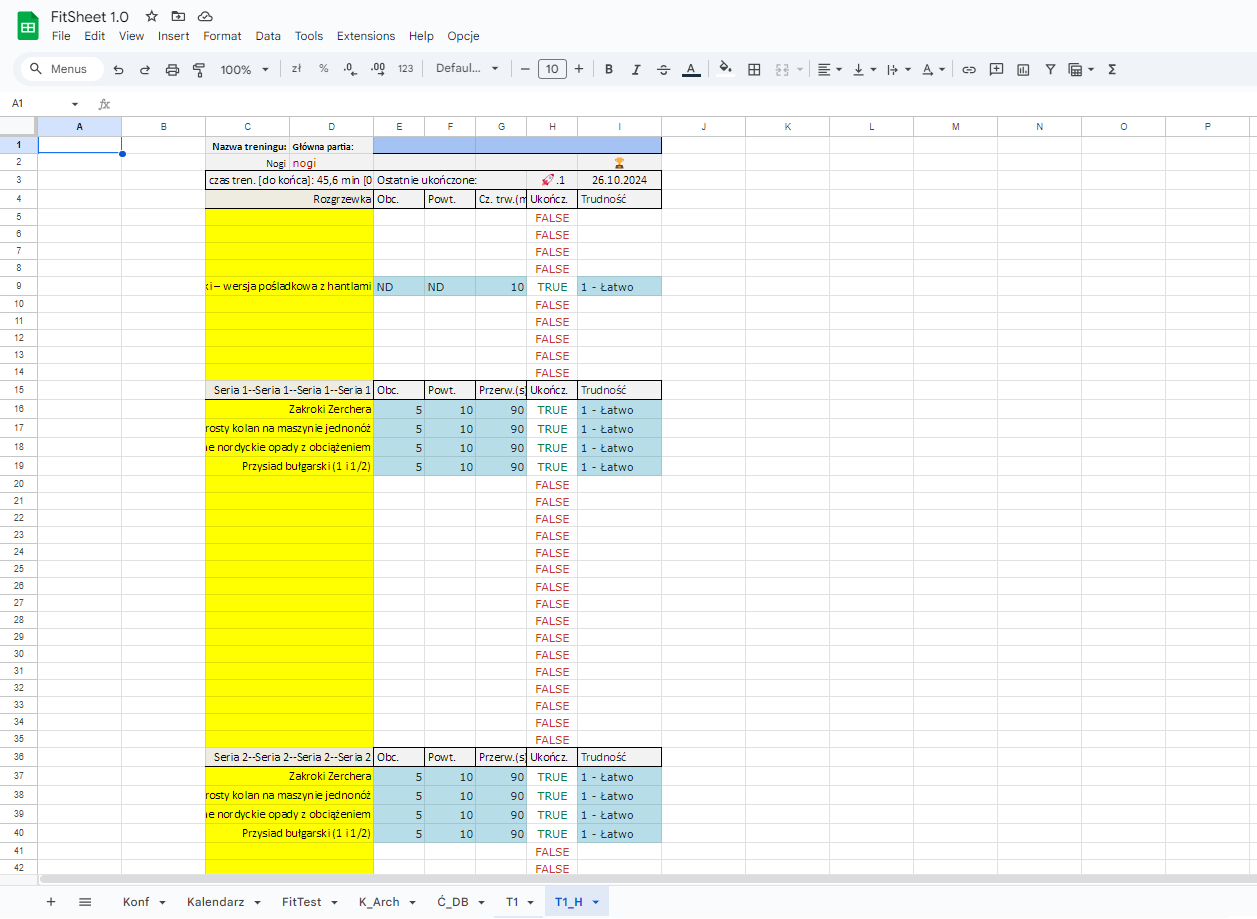Screen dimensions: 1257x919
Task: Open the fill color picker
Action: coord(725,69)
